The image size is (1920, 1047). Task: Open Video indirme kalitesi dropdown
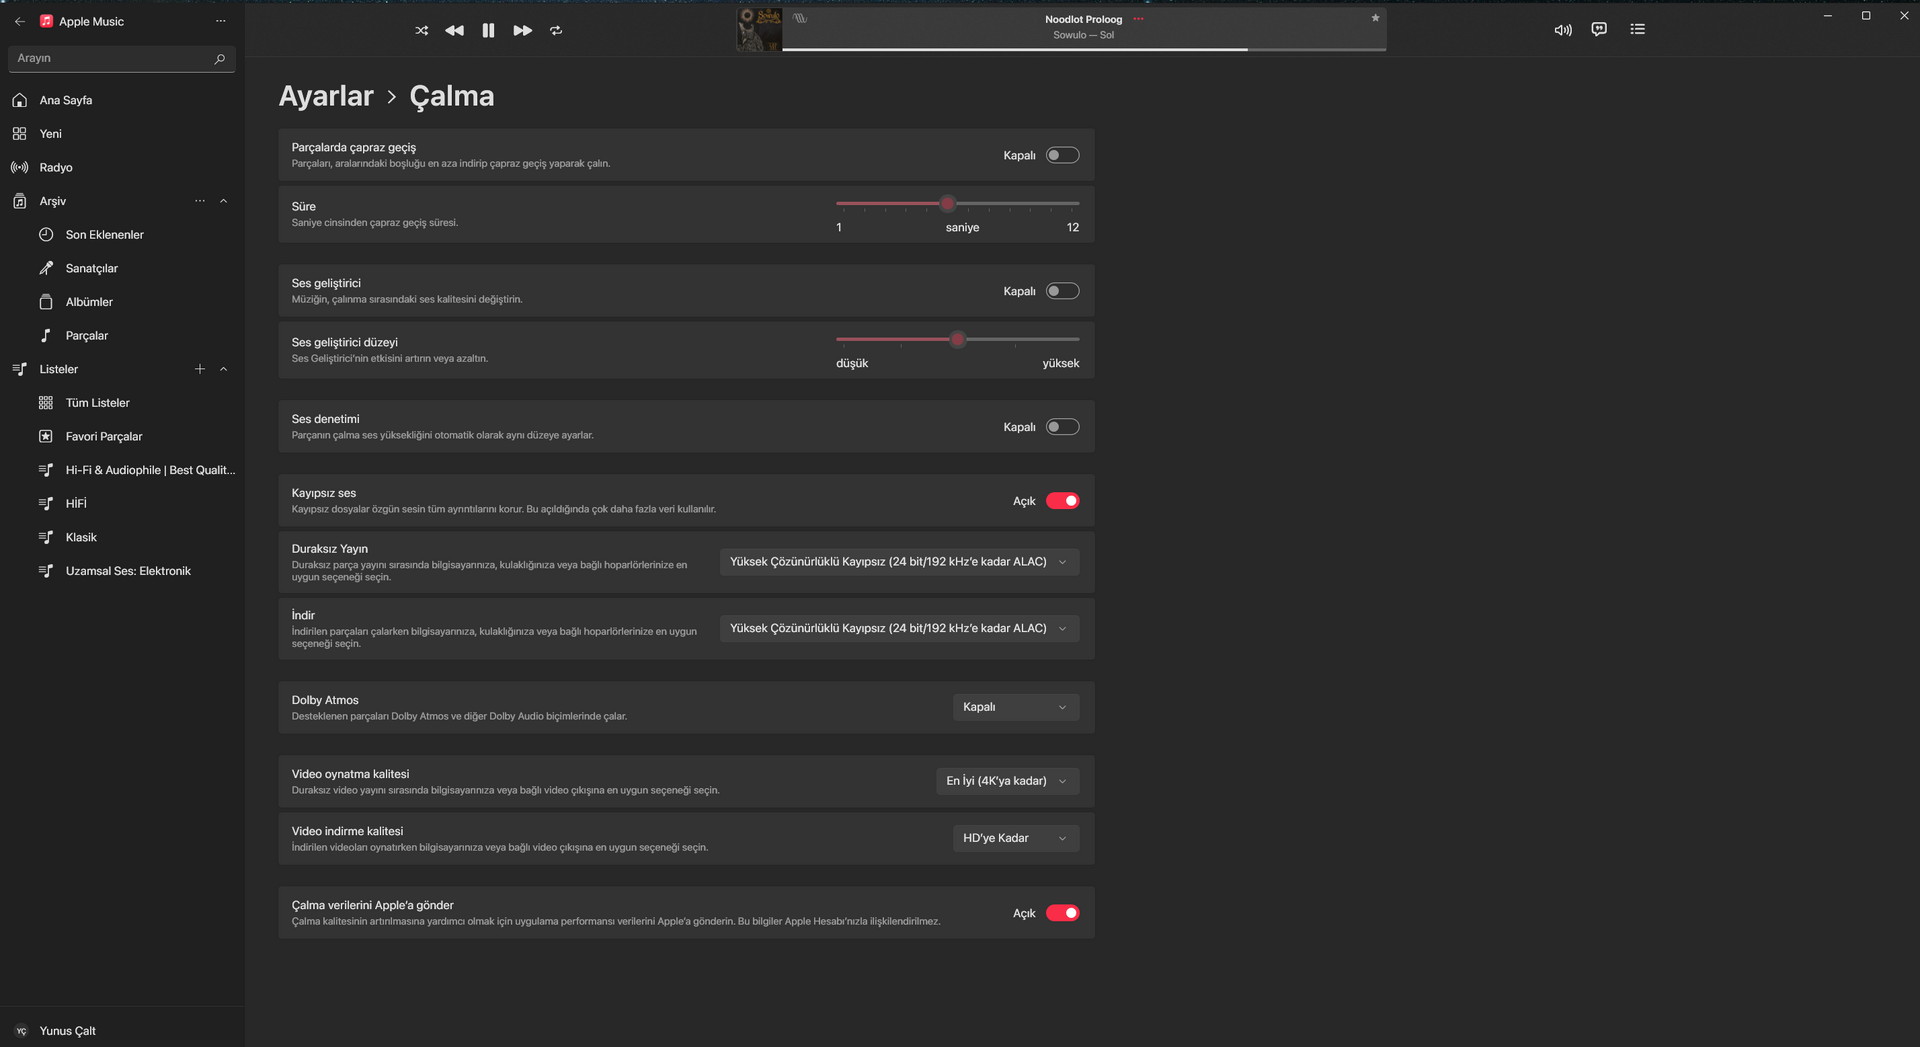(1016, 838)
